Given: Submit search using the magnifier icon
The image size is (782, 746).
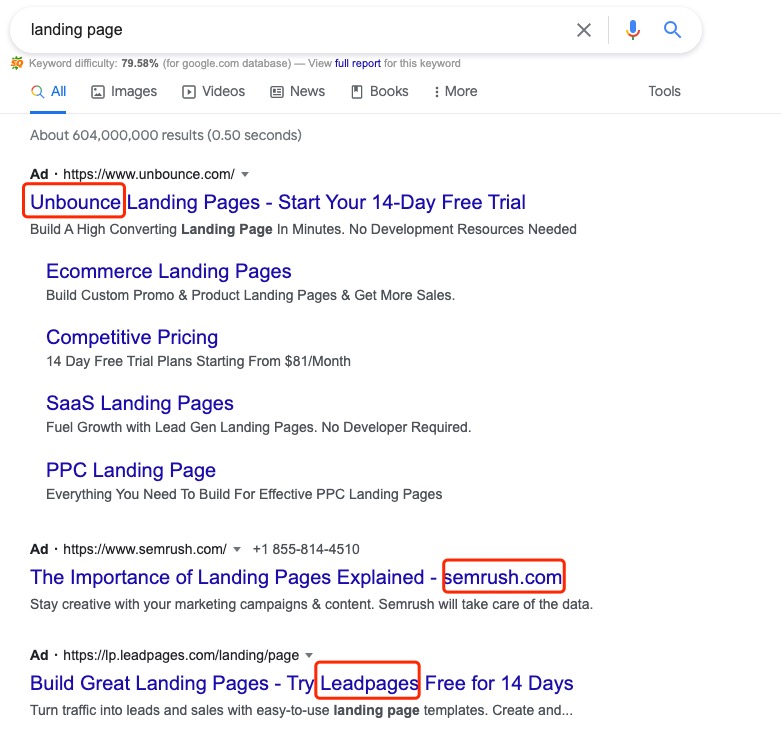Looking at the screenshot, I should 672,30.
